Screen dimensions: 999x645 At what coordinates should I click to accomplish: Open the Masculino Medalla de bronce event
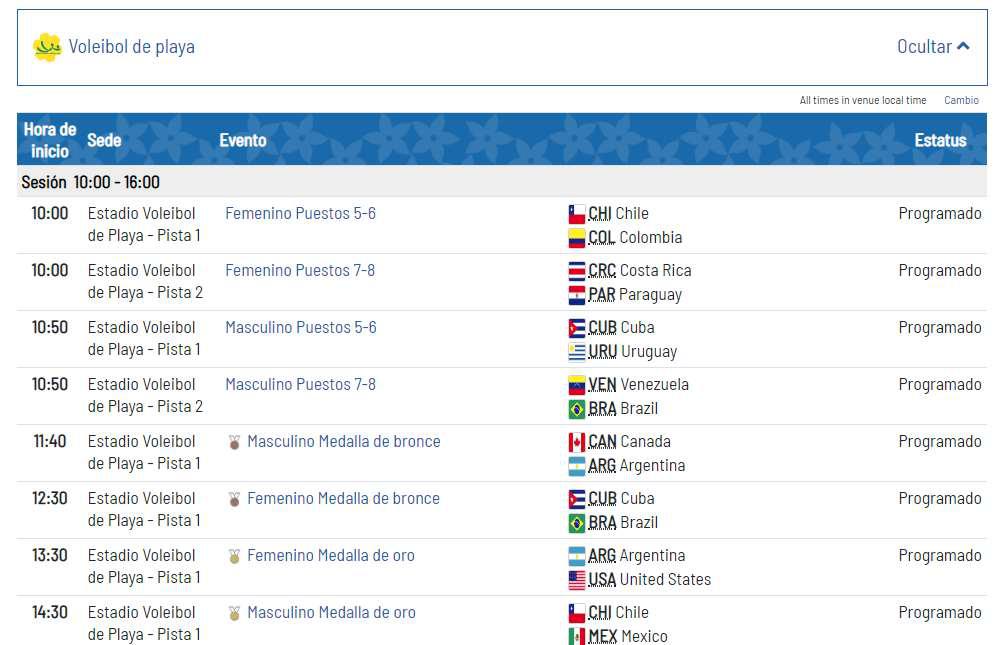coord(343,441)
